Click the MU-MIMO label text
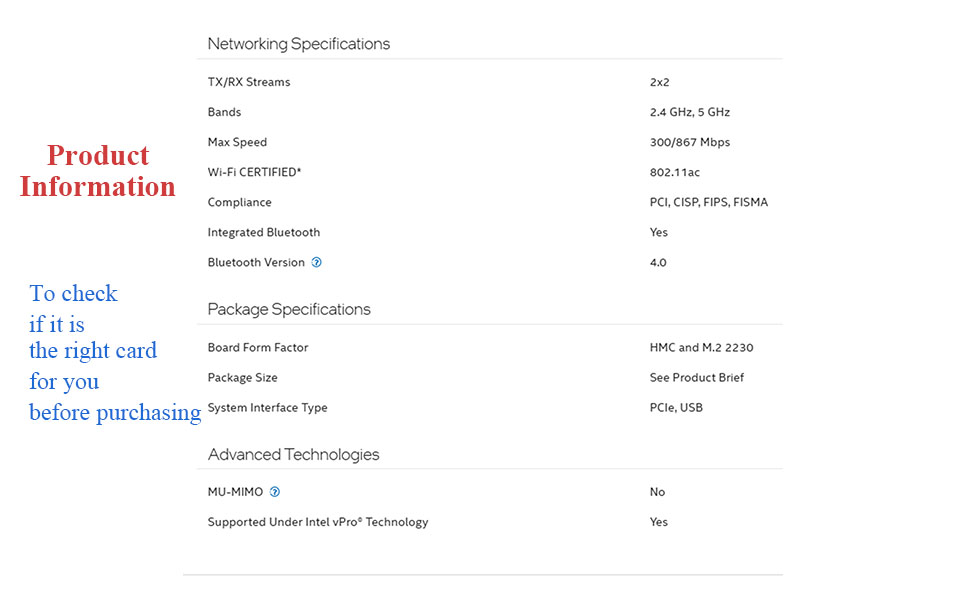 (x=235, y=492)
